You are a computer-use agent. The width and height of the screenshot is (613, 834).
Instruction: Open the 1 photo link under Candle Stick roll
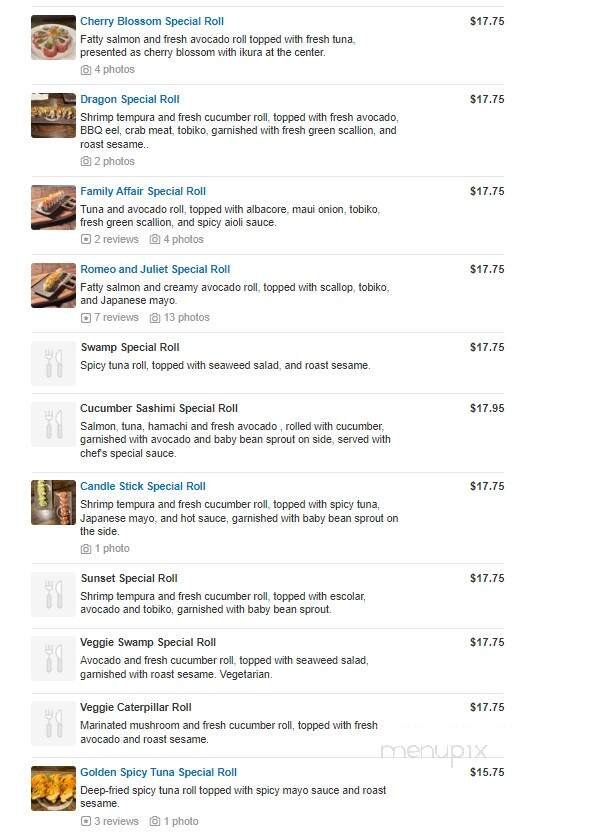[x=105, y=549]
